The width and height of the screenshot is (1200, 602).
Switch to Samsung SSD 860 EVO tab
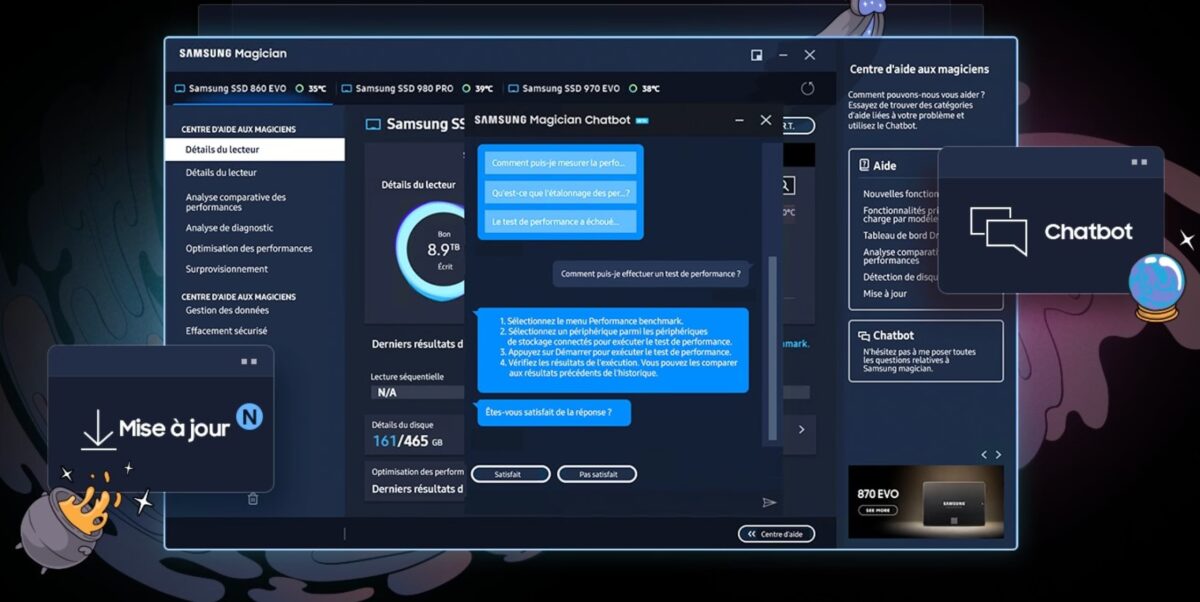coord(250,88)
